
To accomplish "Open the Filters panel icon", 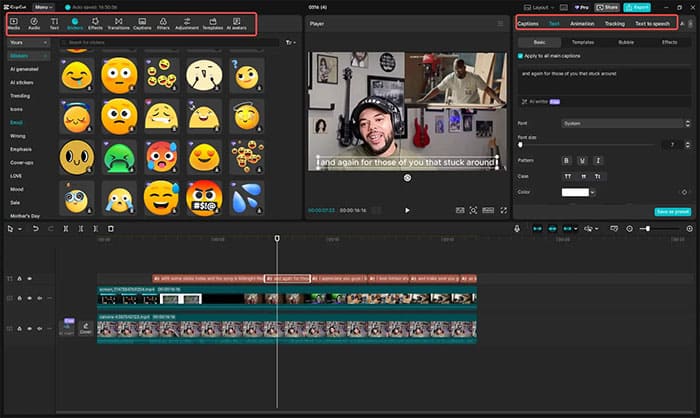I will point(163,24).
